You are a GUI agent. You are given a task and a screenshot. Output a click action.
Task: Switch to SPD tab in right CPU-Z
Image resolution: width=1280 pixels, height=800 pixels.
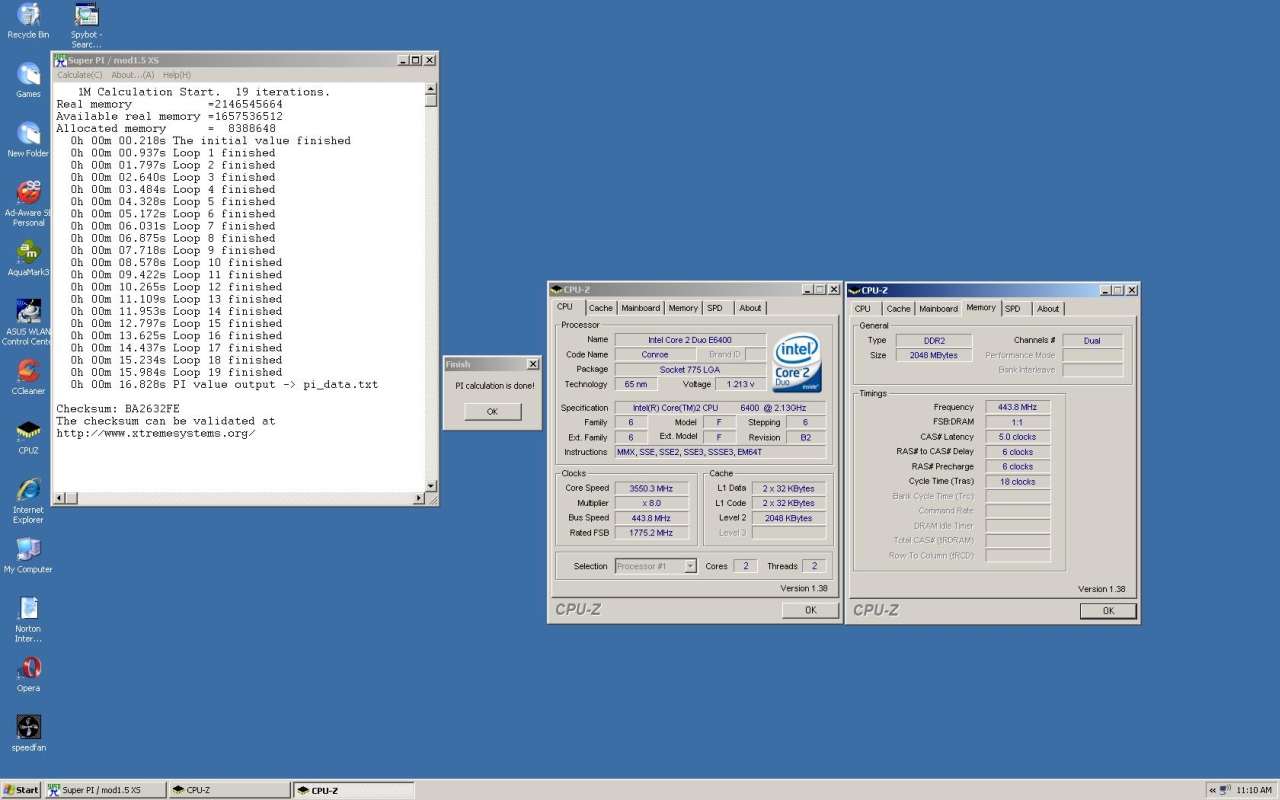coord(1013,309)
